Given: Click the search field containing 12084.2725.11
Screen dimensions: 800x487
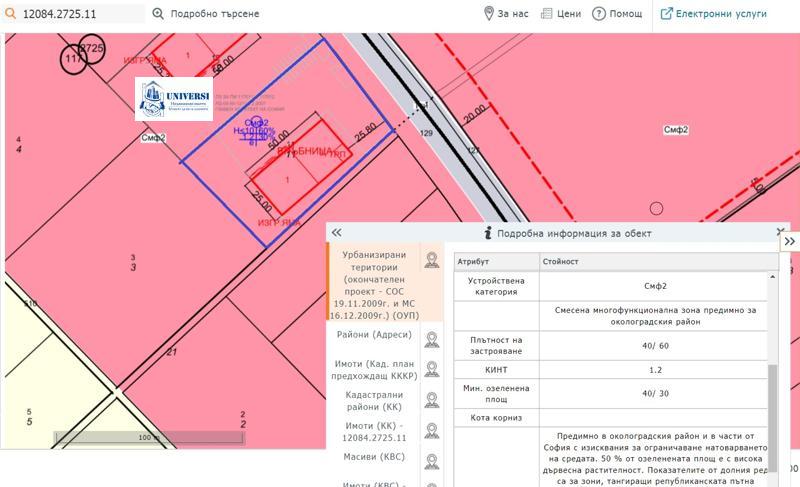Looking at the screenshot, I should [x=82, y=15].
